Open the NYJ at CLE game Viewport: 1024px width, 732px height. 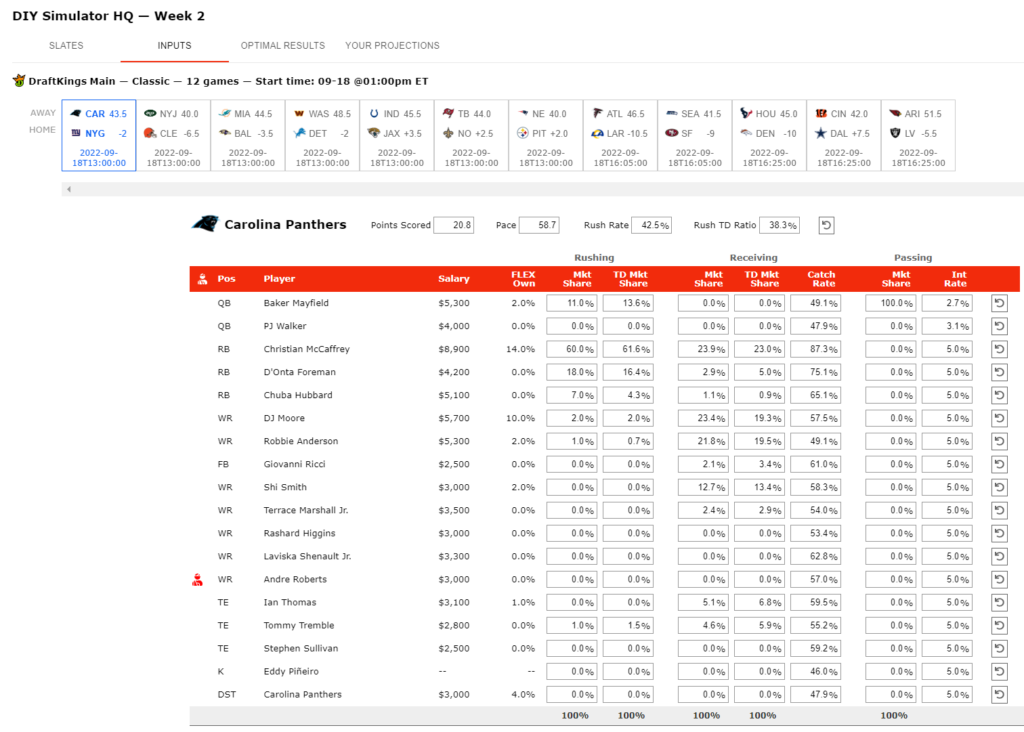pos(173,135)
